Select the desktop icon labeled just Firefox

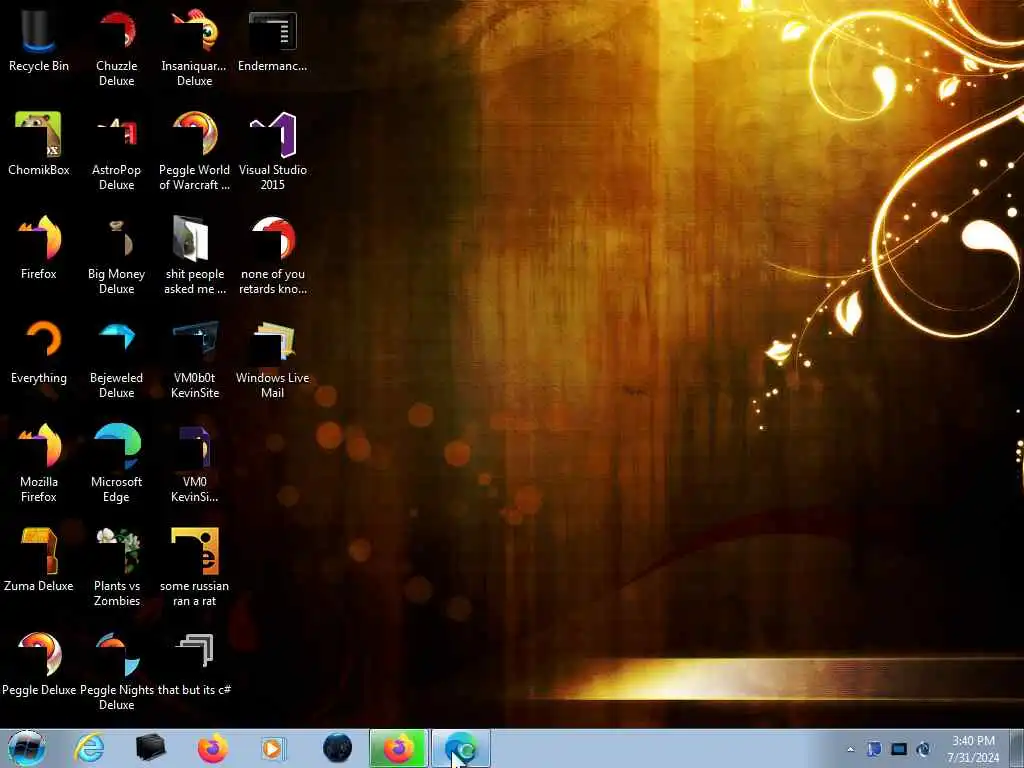(39, 248)
